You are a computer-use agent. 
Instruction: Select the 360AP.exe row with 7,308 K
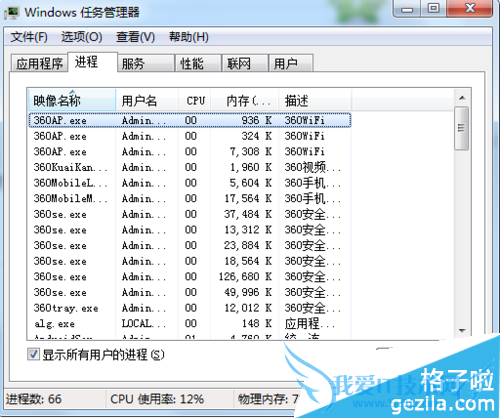190,152
